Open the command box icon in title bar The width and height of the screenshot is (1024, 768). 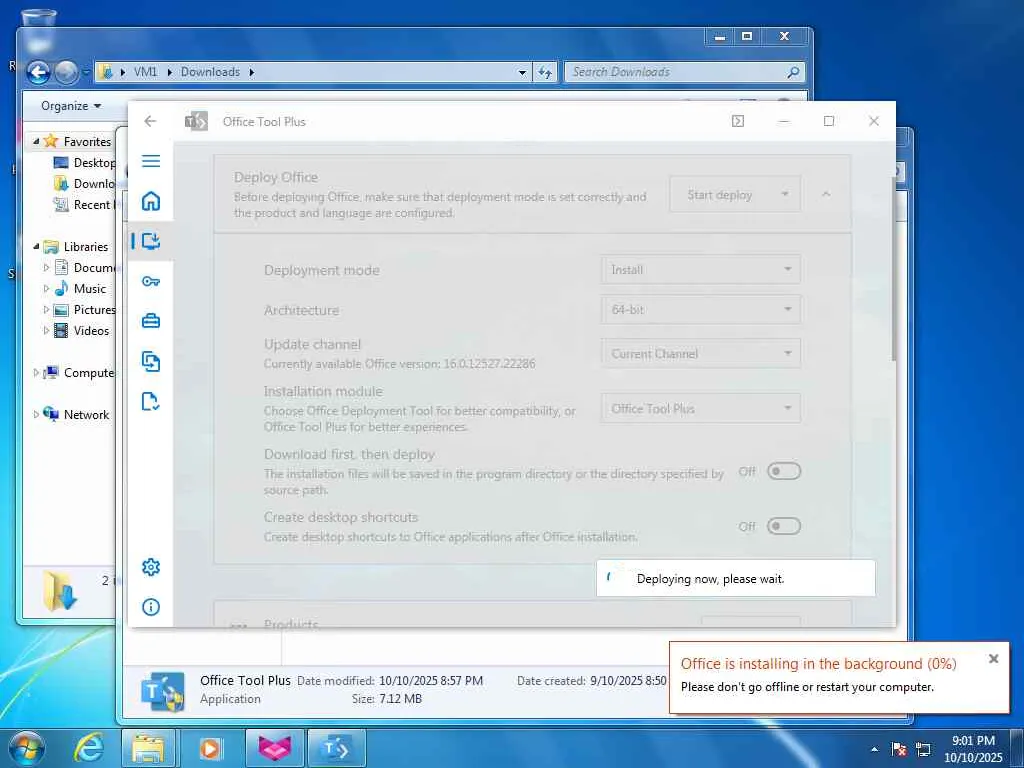[738, 121]
